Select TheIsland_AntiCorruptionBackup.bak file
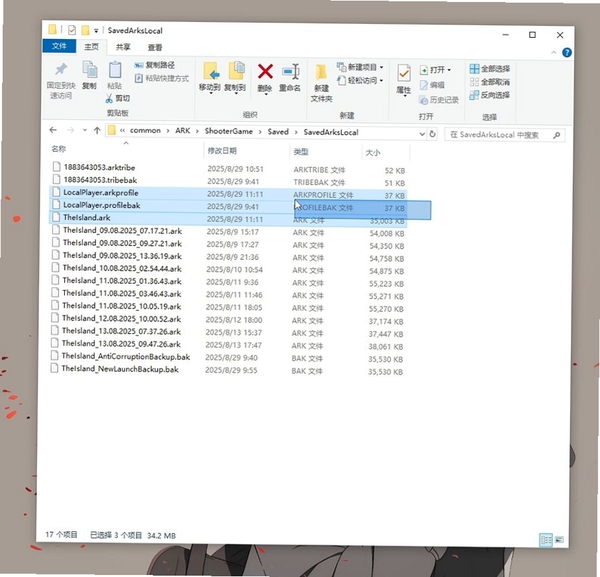Image resolution: width=600 pixels, height=577 pixels. point(126,357)
